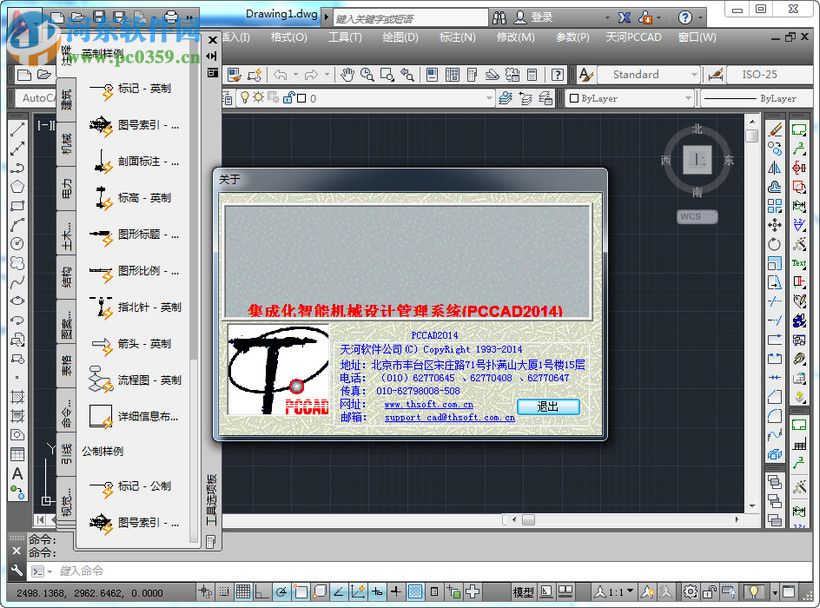This screenshot has width=820, height=608.
Task: Select the Line tool on the left toolbar
Action: (15, 127)
